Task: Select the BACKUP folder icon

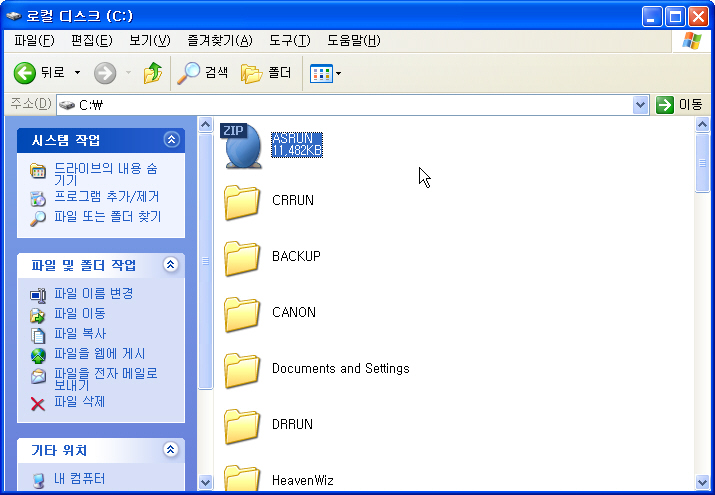Action: tap(242, 258)
